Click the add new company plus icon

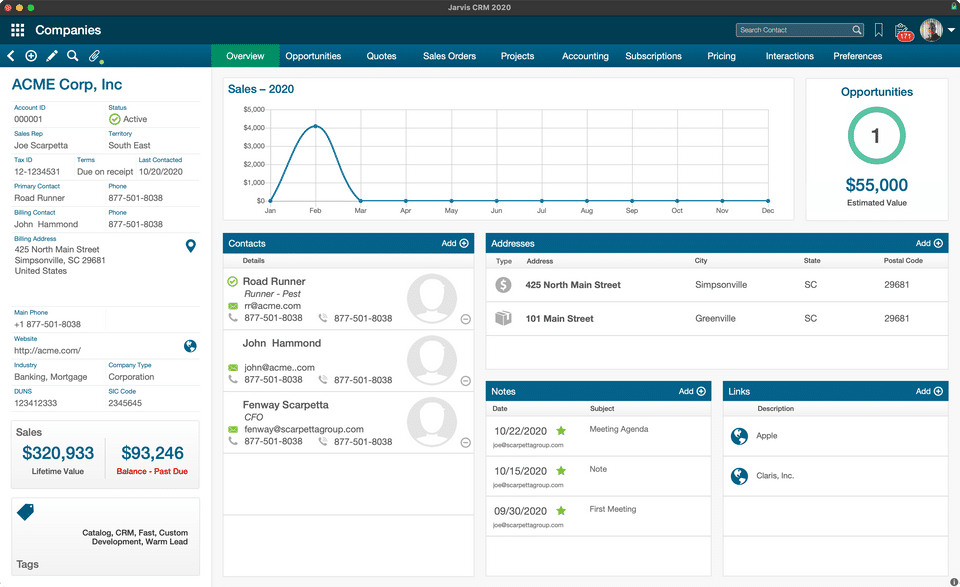(x=31, y=56)
